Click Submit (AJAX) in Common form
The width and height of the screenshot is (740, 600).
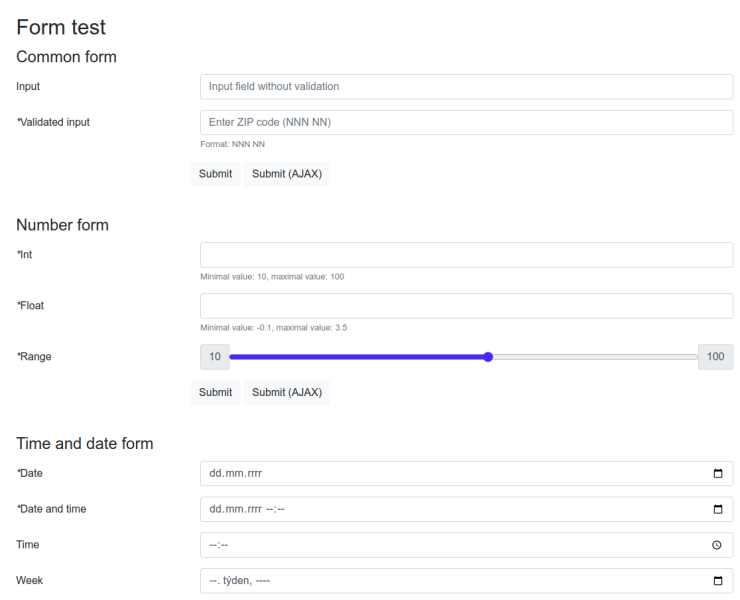click(287, 174)
